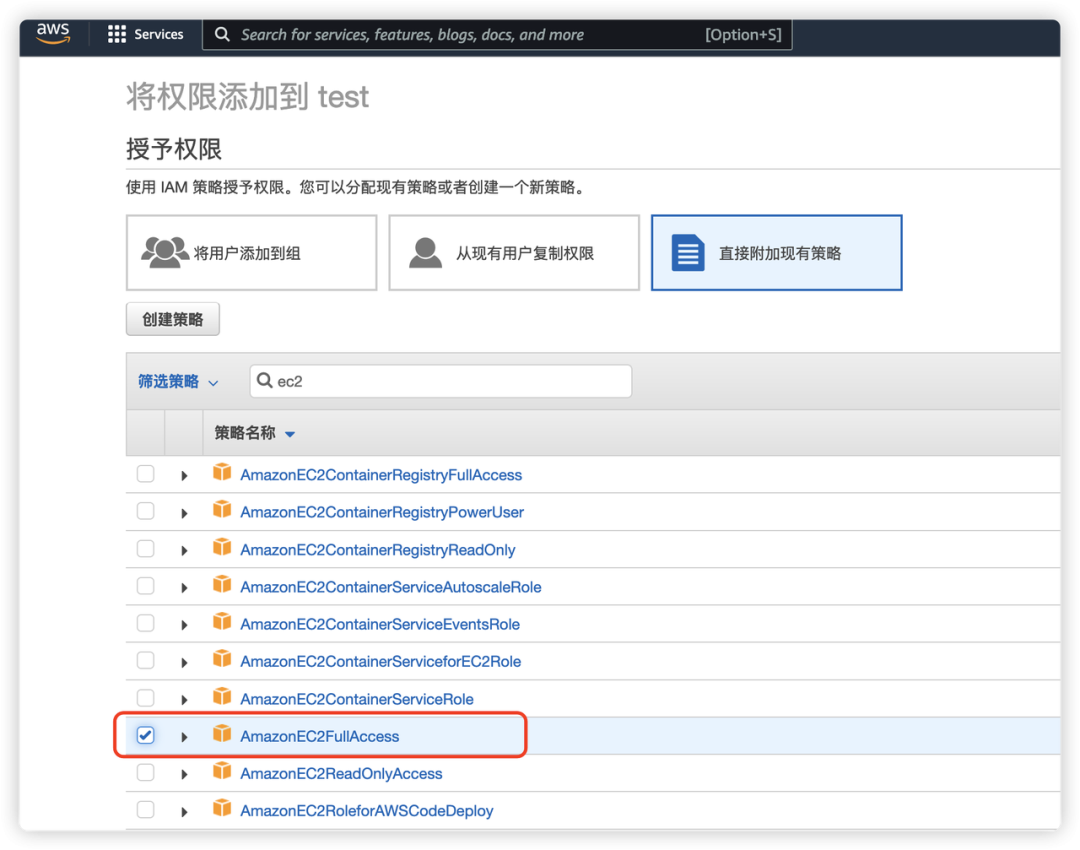
Task: Click the search magnifier icon in top bar
Action: (222, 34)
